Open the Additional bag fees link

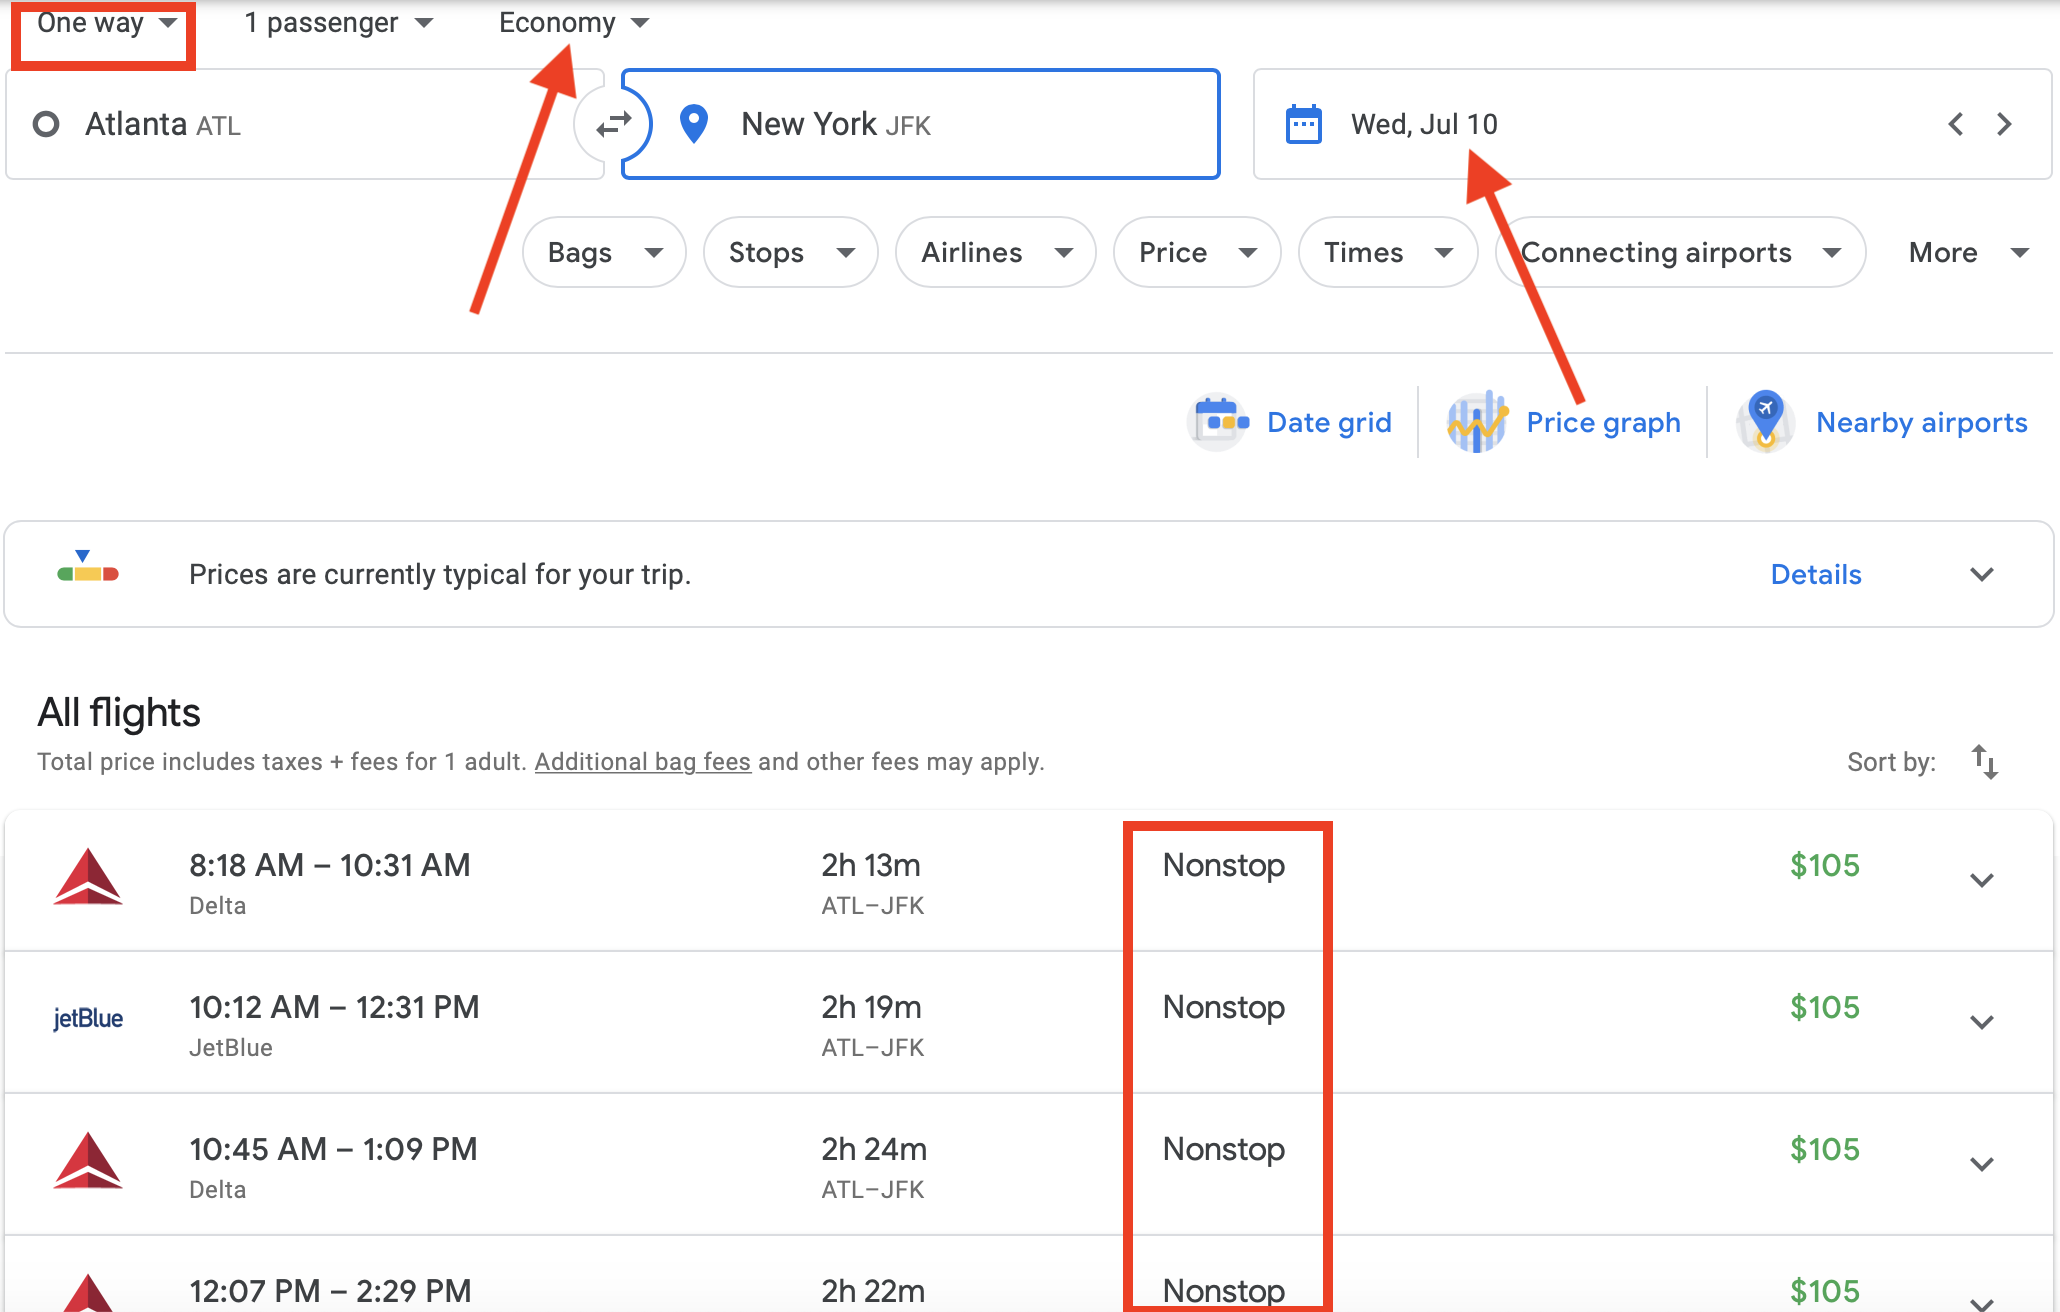pyautogui.click(x=642, y=762)
